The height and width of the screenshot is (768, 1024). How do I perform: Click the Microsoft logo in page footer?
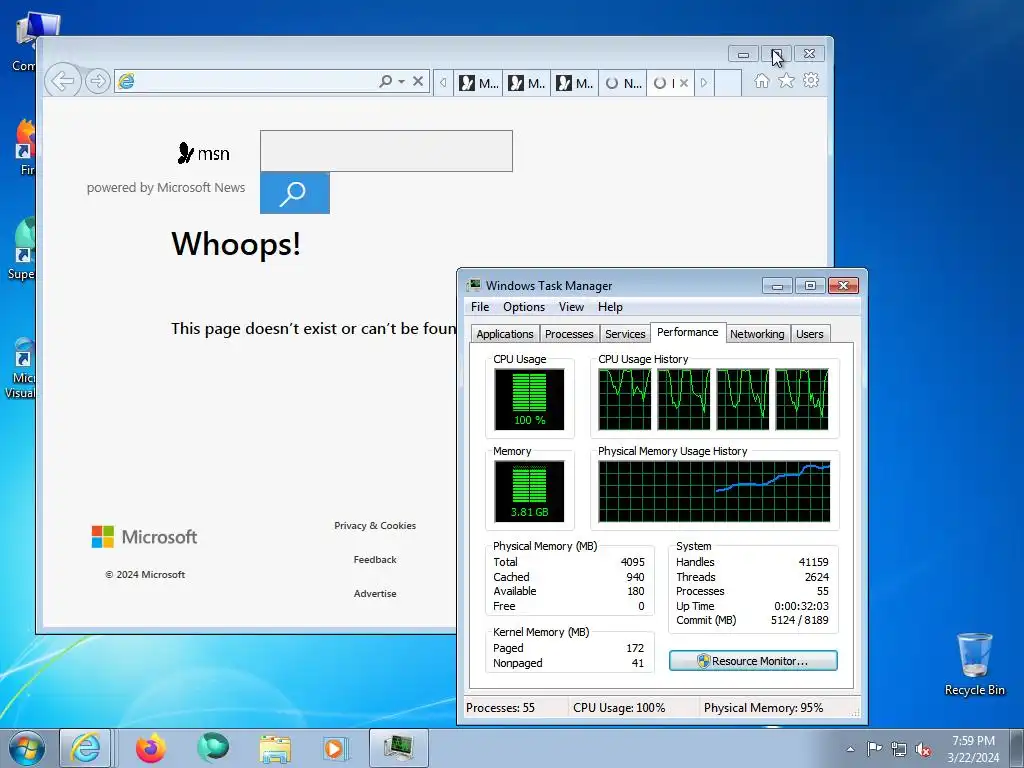click(x=144, y=537)
